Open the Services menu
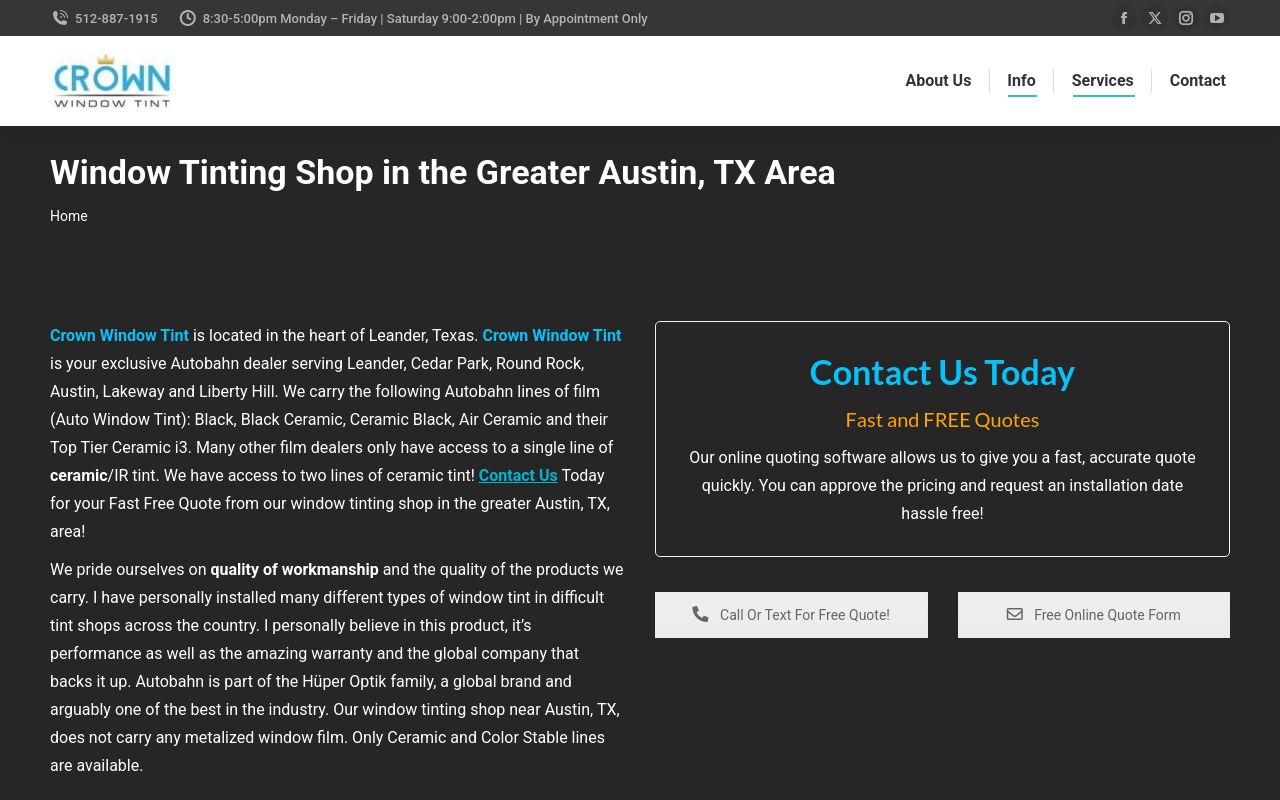Image resolution: width=1280 pixels, height=800 pixels. tap(1102, 81)
